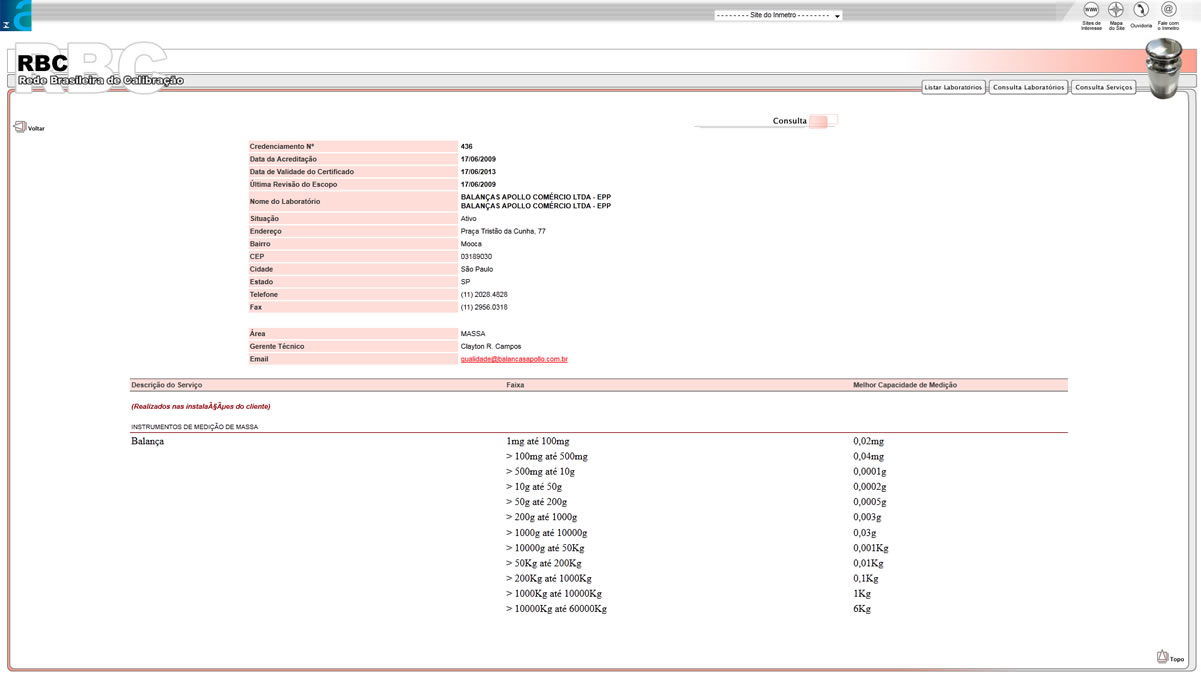Viewport: 1201px width, 676px height.
Task: Click the Topo icon at page bottom
Action: (x=1162, y=657)
